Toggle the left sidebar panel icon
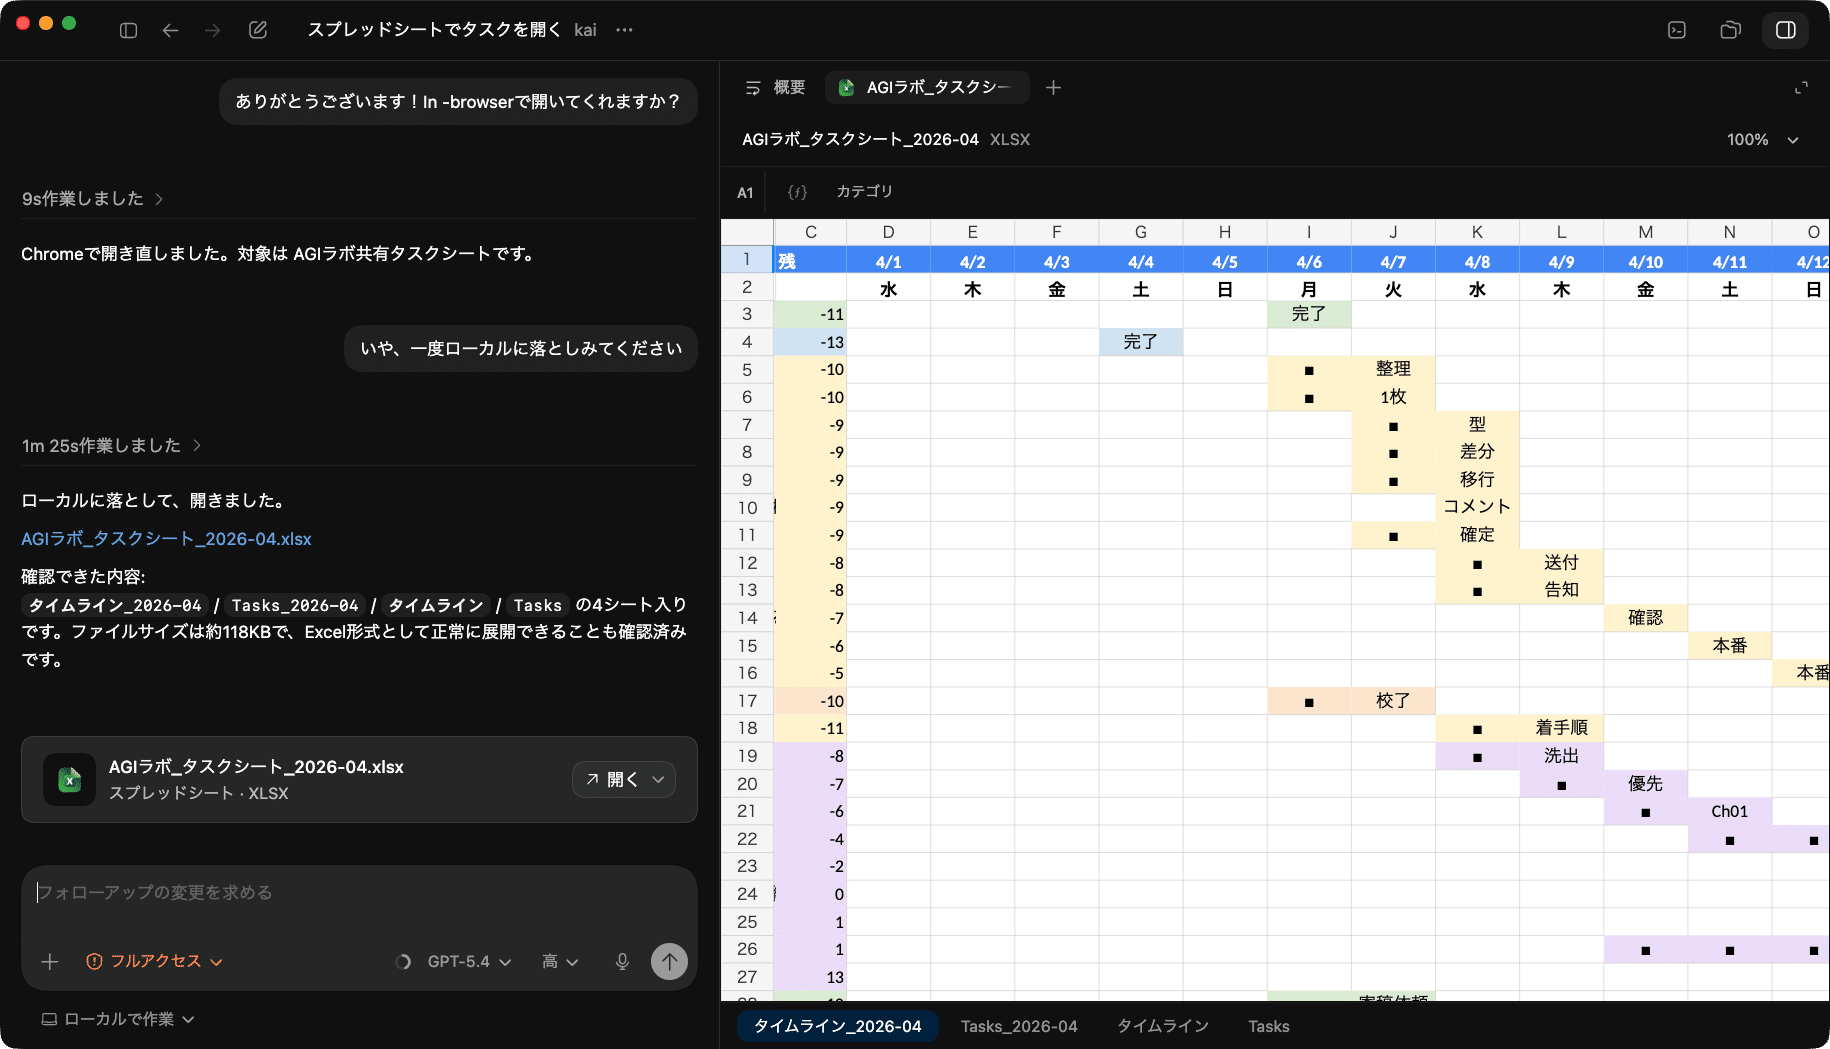This screenshot has height=1049, width=1830. pos(128,30)
